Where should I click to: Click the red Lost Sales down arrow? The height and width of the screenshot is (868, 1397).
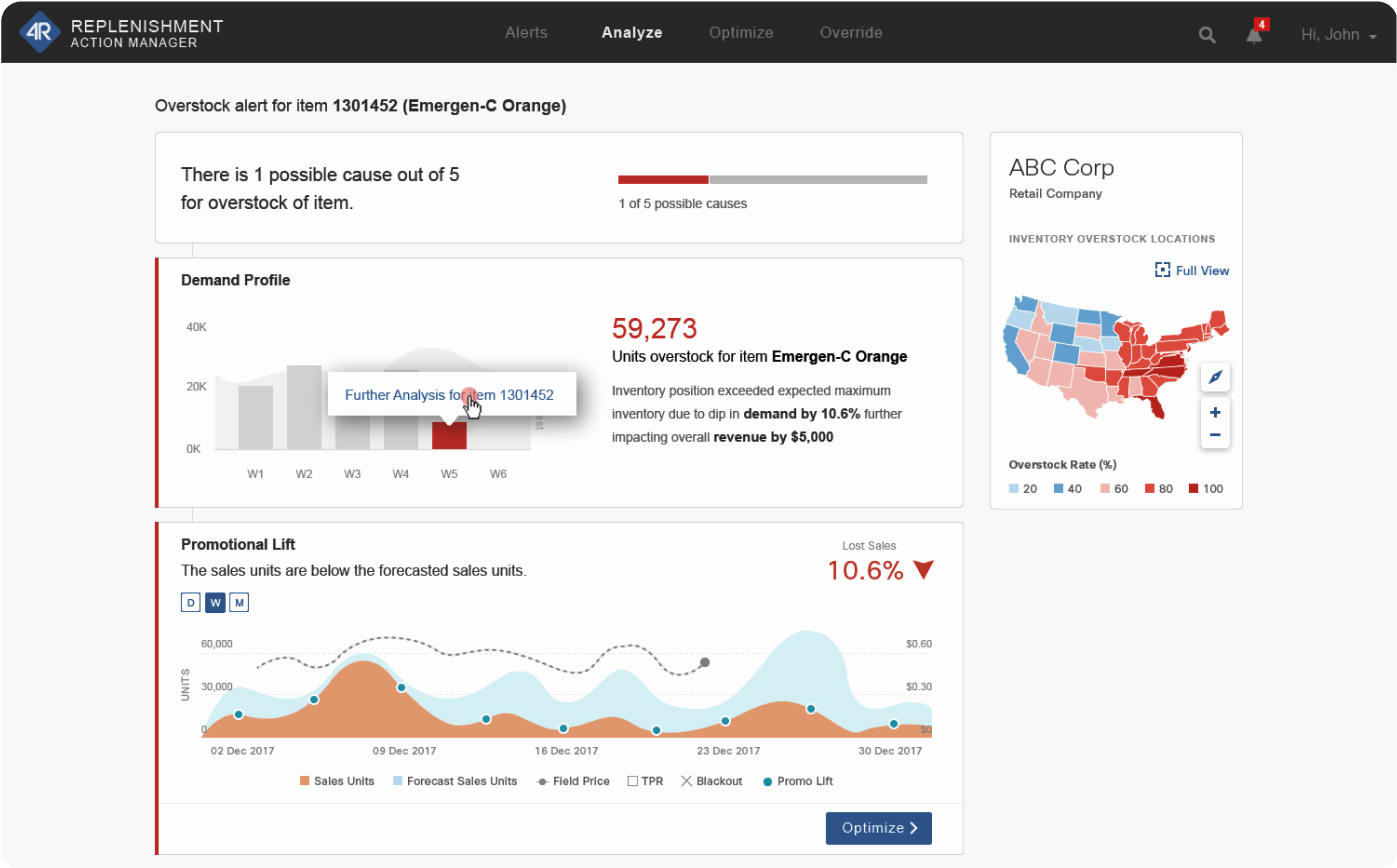pyautogui.click(x=923, y=570)
